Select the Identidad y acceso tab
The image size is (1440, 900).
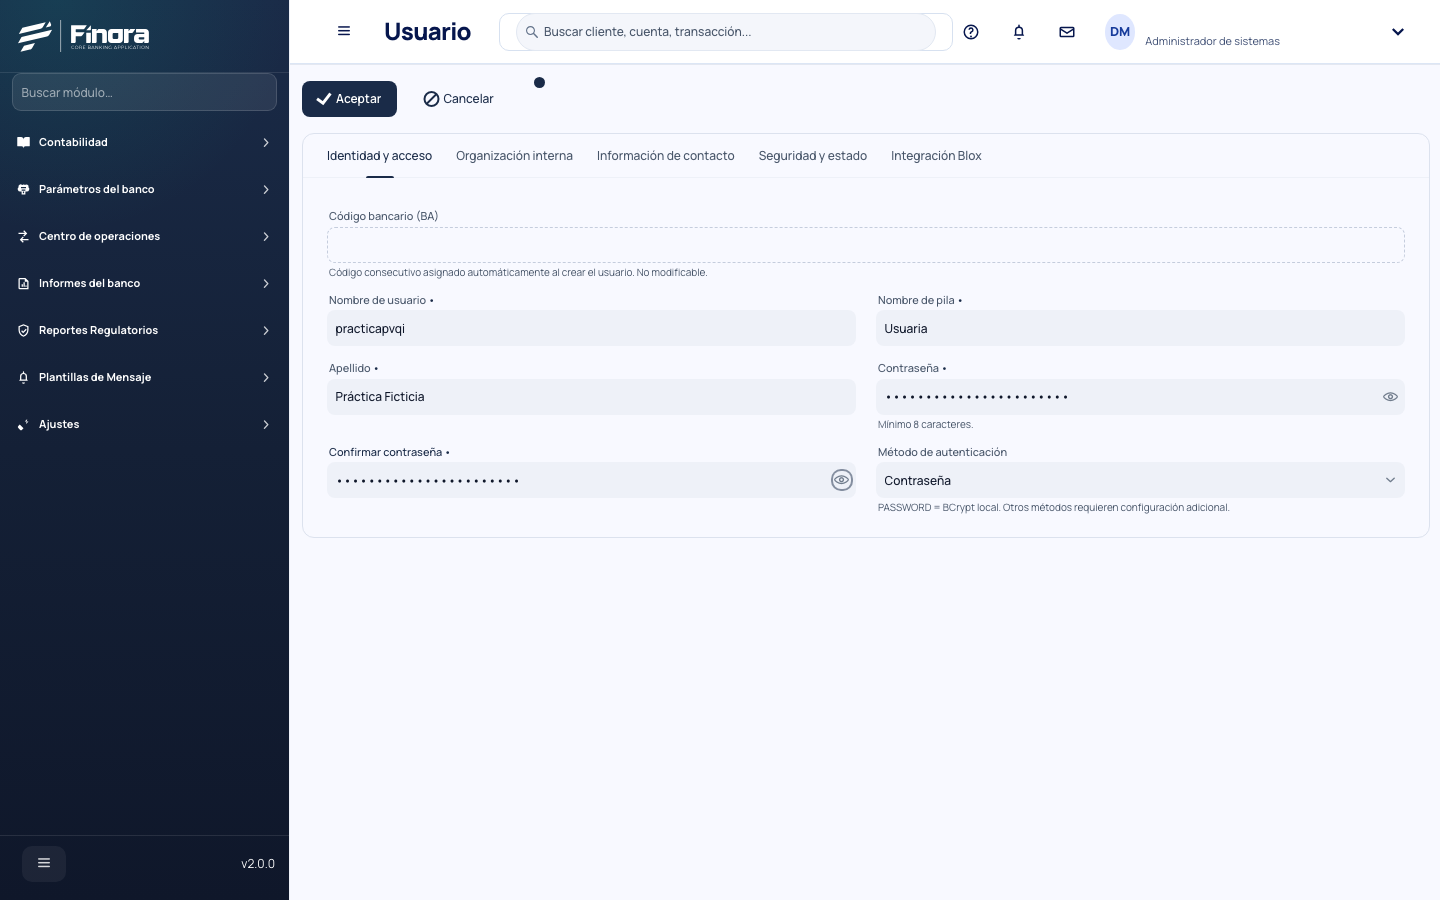tap(379, 156)
